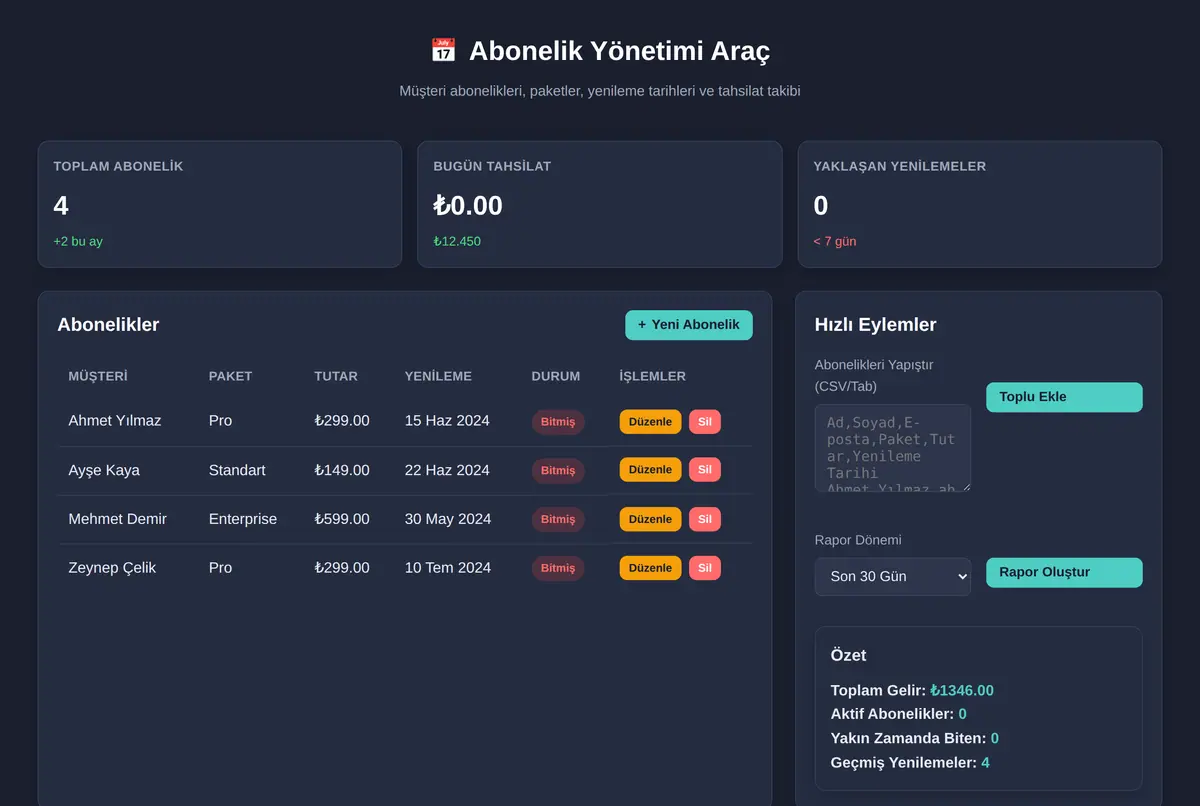Select the customer name Zeynep Çelik
This screenshot has width=1200, height=806.
[112, 568]
